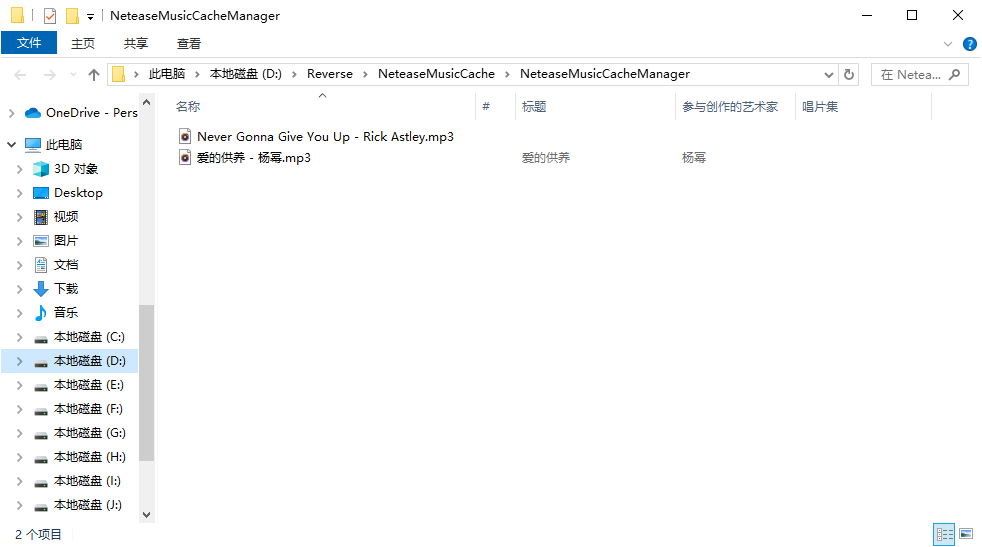Screen dimensions: 982x547
Task: Click navigation pane scroll up arrow
Action: tap(147, 102)
